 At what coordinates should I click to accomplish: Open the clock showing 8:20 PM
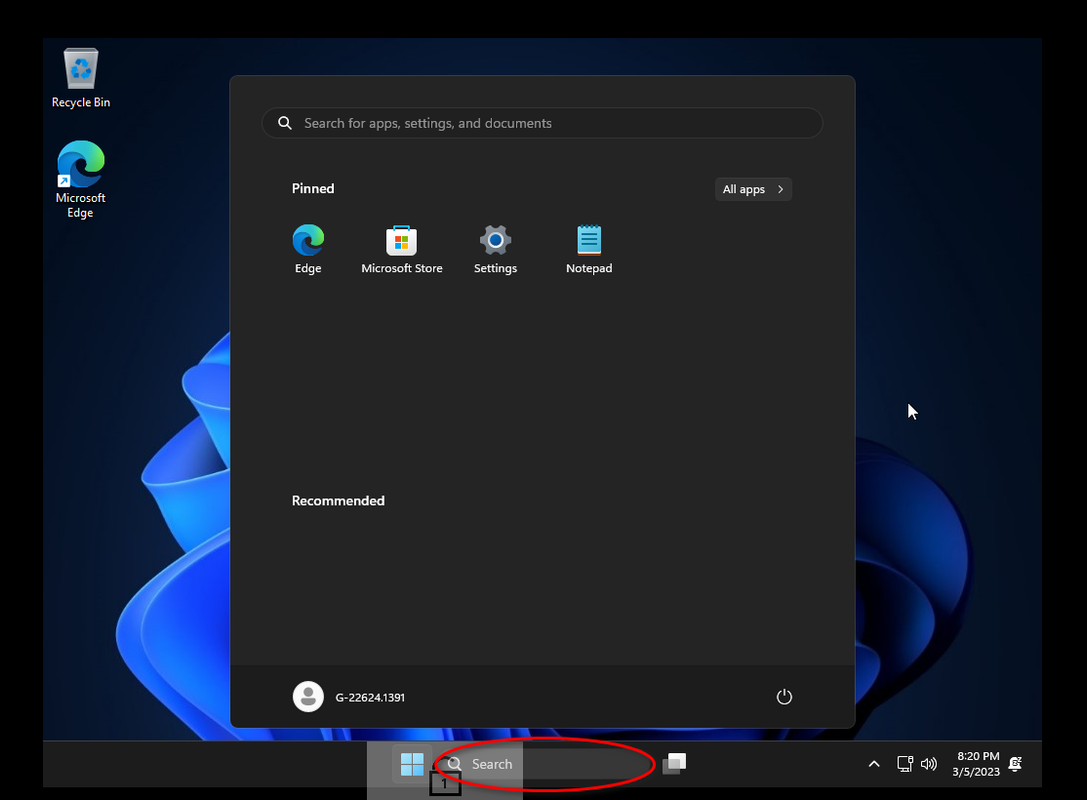point(976,764)
